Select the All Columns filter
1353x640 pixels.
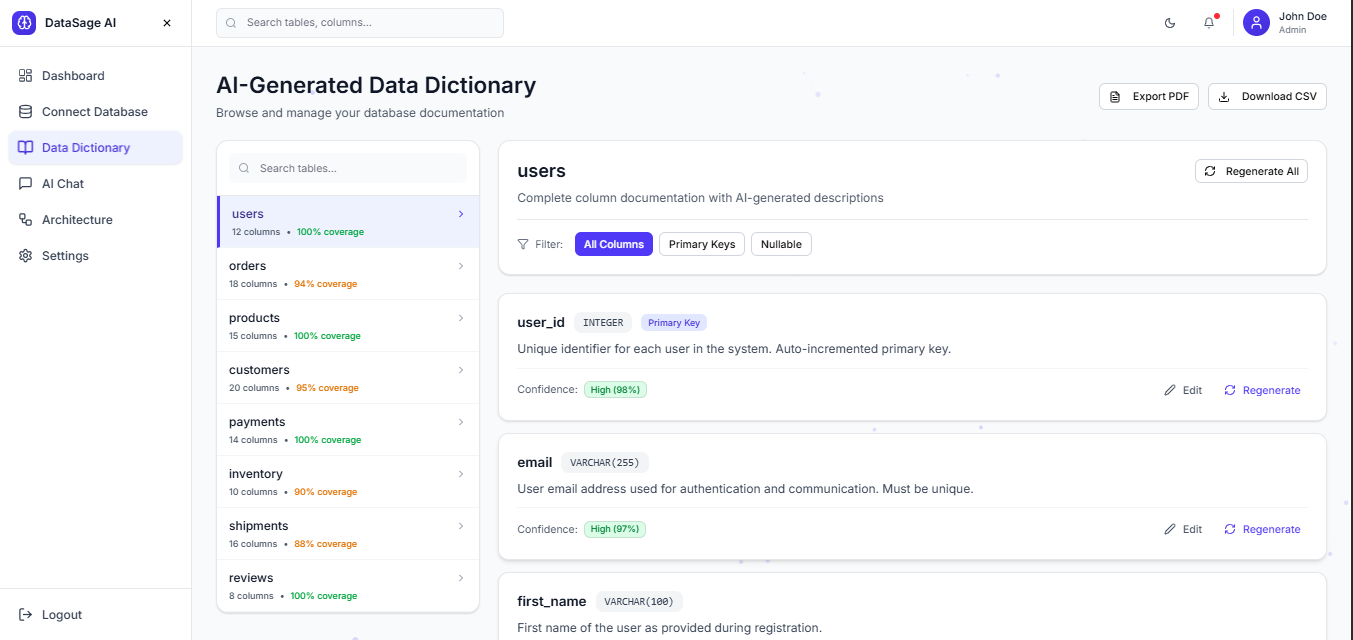tap(614, 244)
